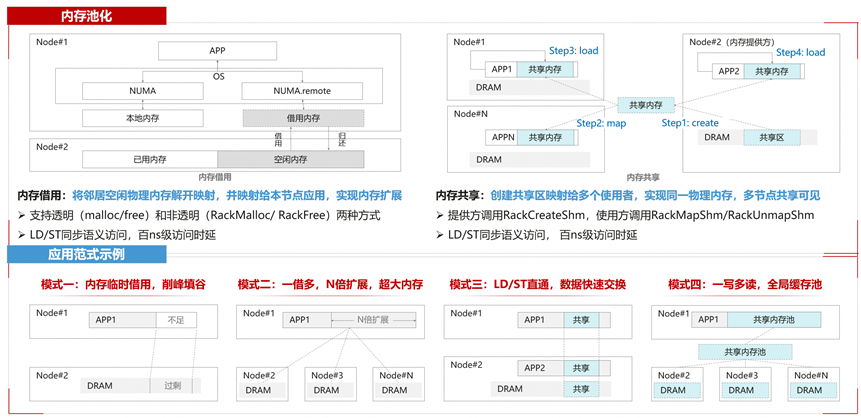Image resolution: width=861 pixels, height=418 pixels.
Task: Select the 不足 box next to APP1
Action: (x=176, y=320)
